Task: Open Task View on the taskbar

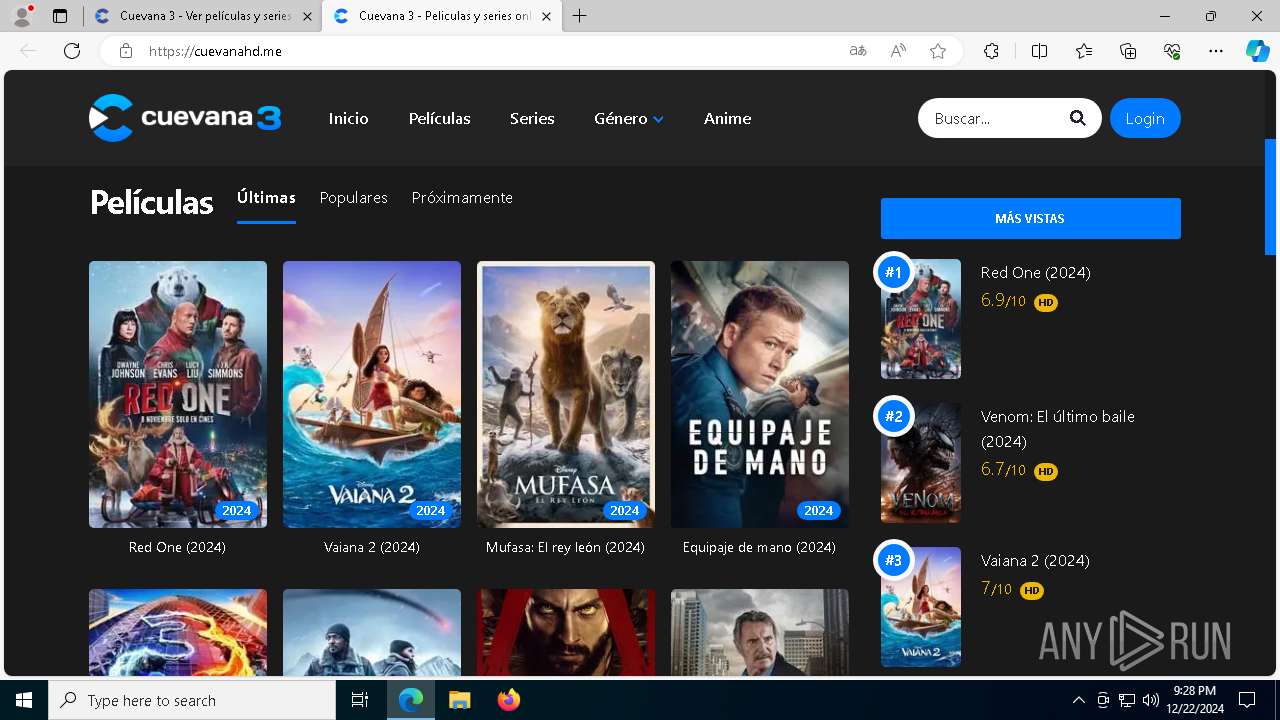Action: 360,700
